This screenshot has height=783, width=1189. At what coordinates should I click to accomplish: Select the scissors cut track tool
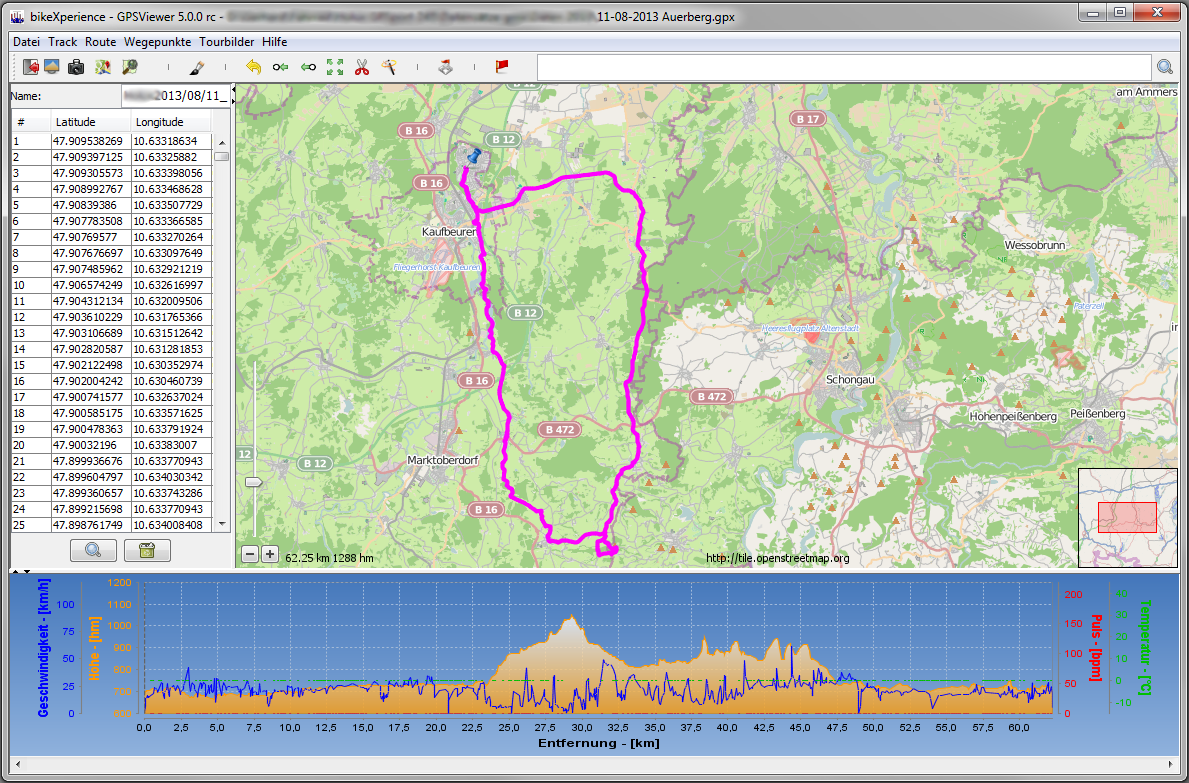(362, 67)
